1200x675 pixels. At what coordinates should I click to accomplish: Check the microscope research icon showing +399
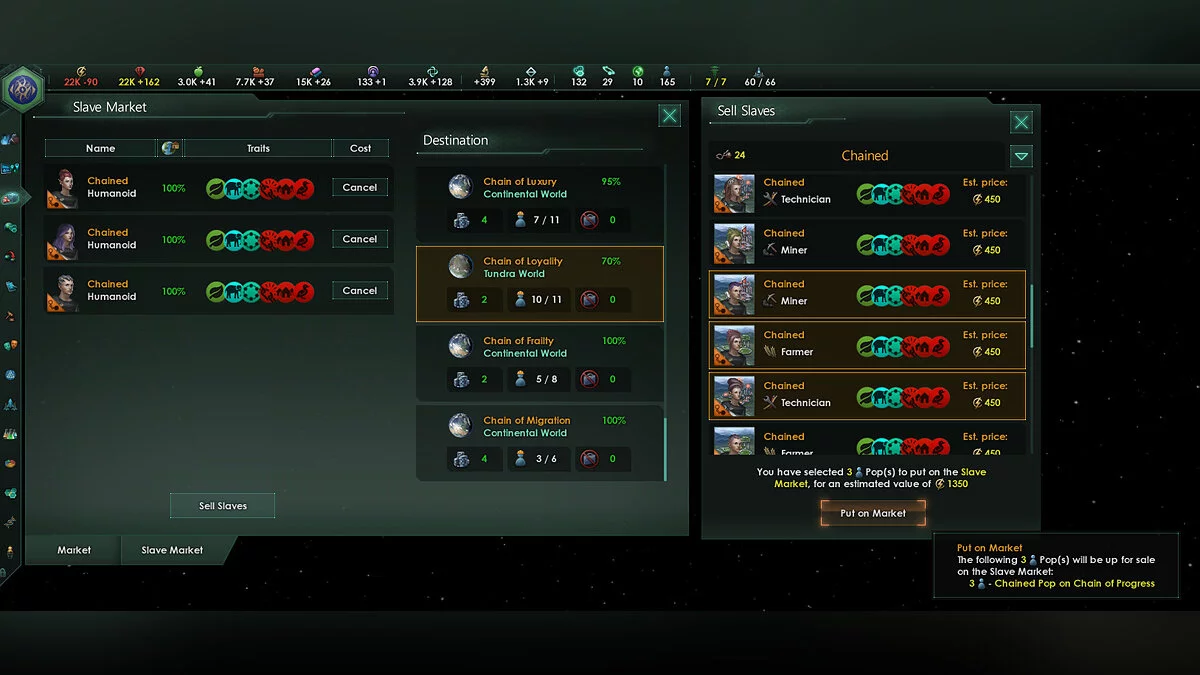[x=486, y=72]
